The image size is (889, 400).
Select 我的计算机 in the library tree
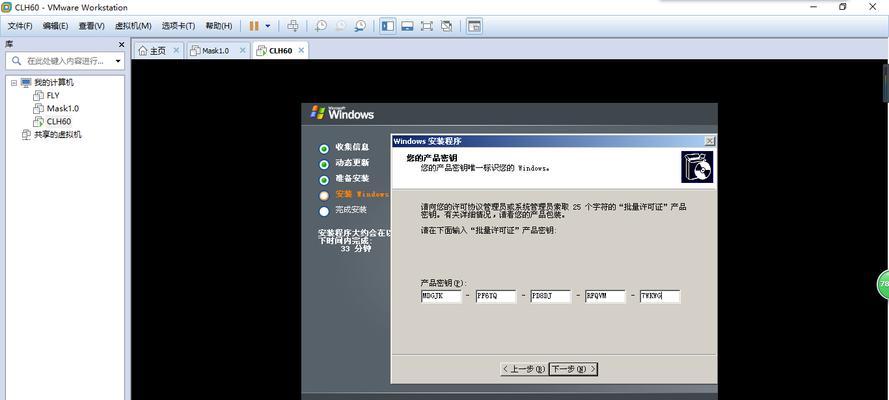tap(53, 83)
